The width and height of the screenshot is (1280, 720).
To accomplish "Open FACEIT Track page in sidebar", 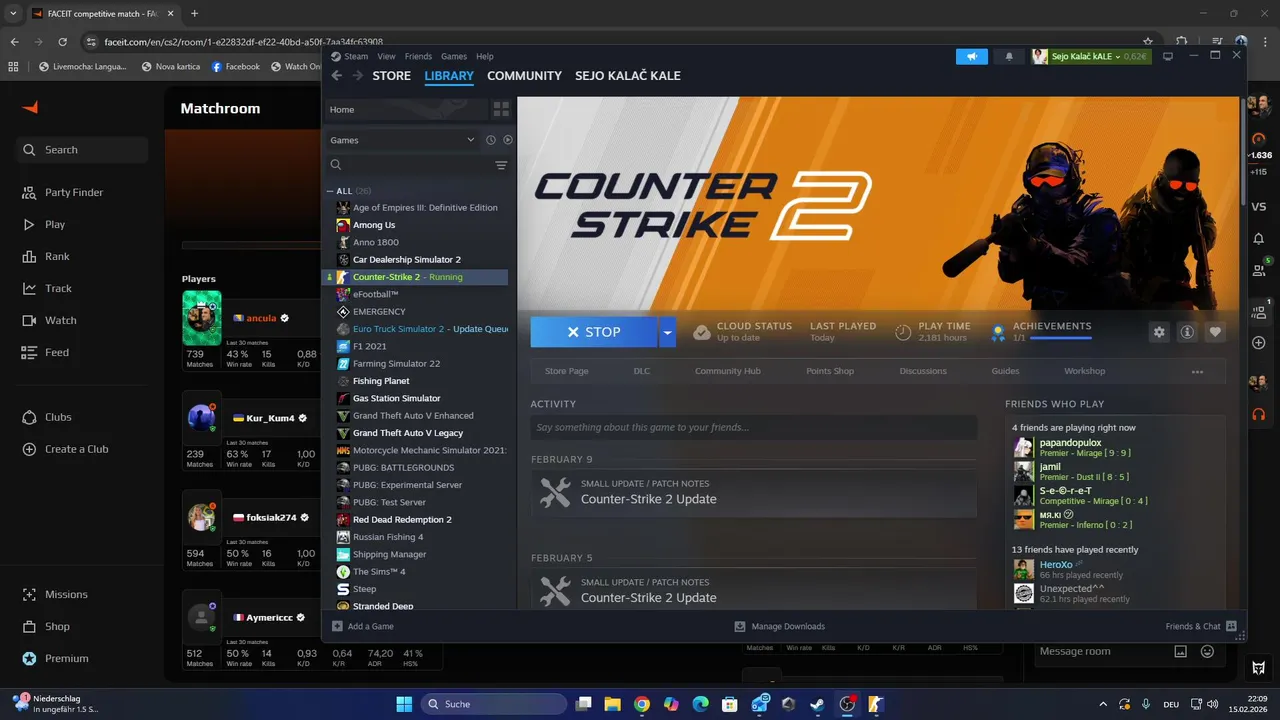I will (x=58, y=288).
